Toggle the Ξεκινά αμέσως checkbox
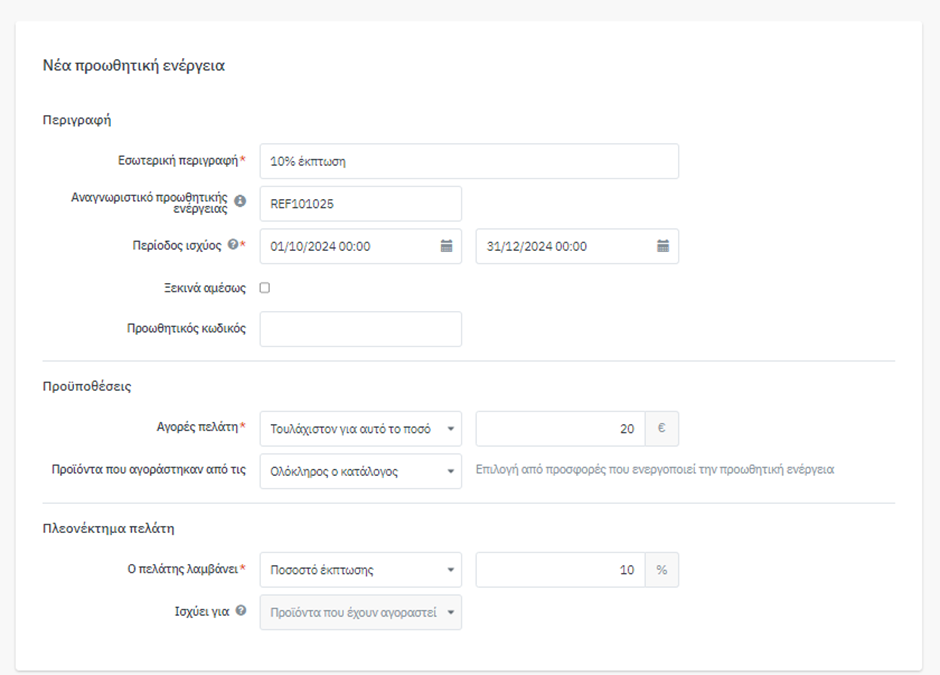This screenshot has height=675, width=940. point(265,288)
